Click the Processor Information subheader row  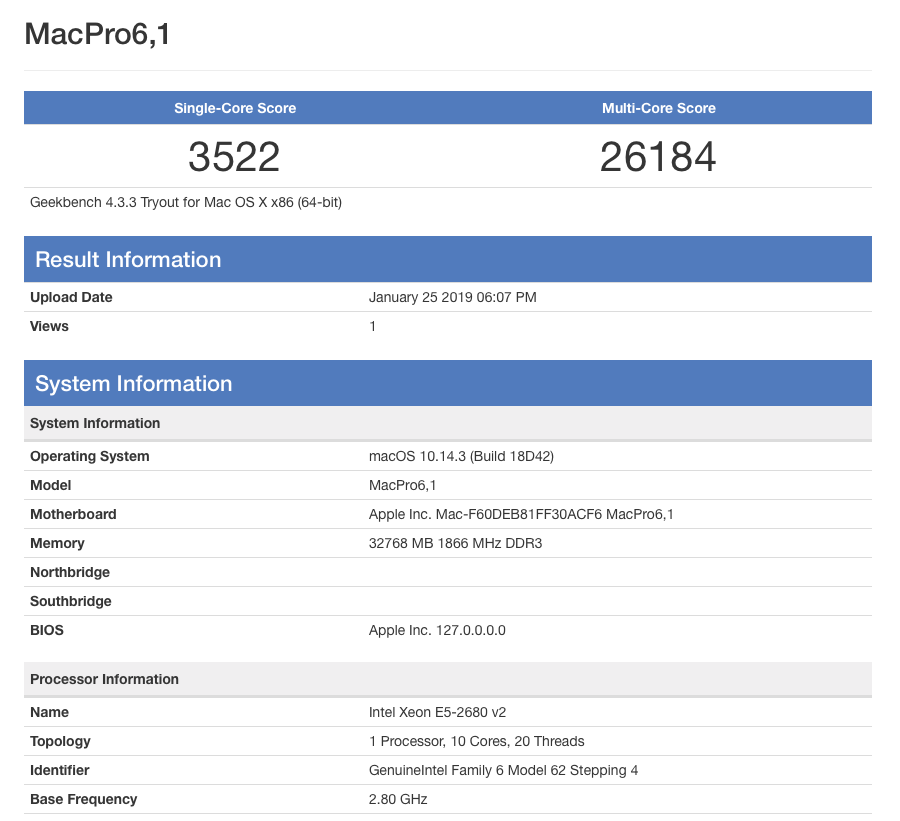coord(448,679)
